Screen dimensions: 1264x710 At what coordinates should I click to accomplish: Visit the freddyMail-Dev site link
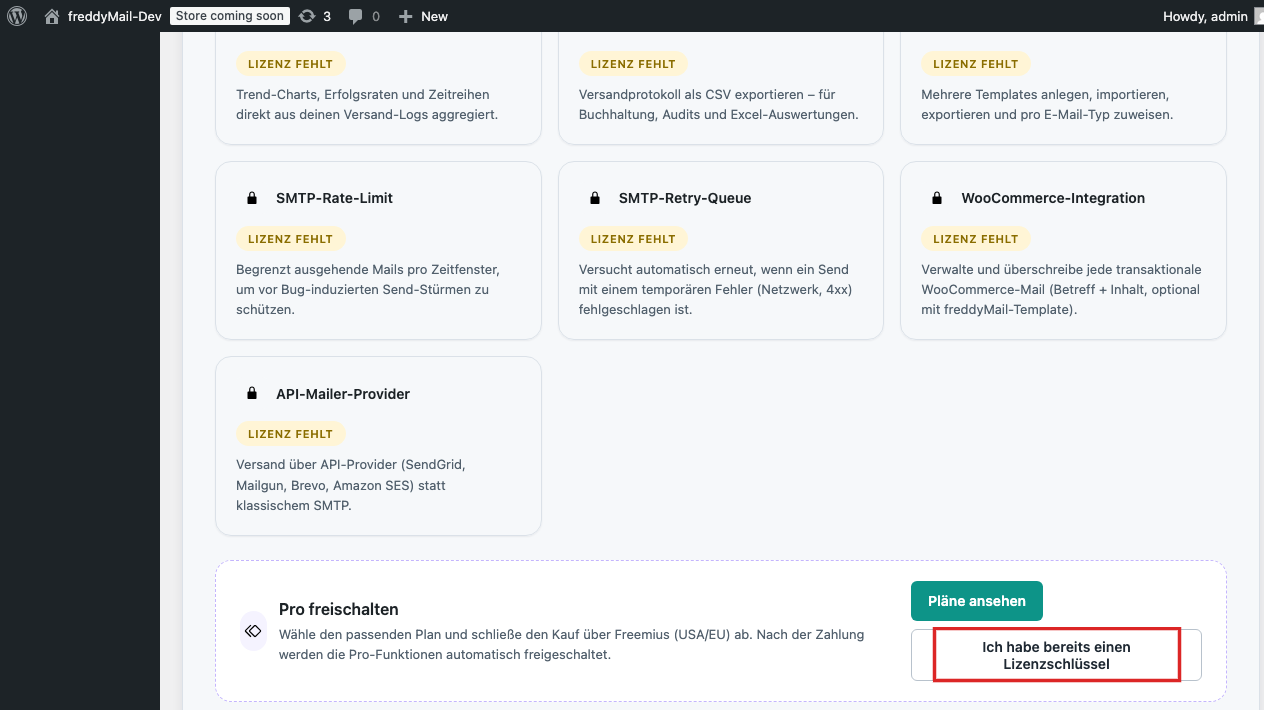[x=114, y=16]
